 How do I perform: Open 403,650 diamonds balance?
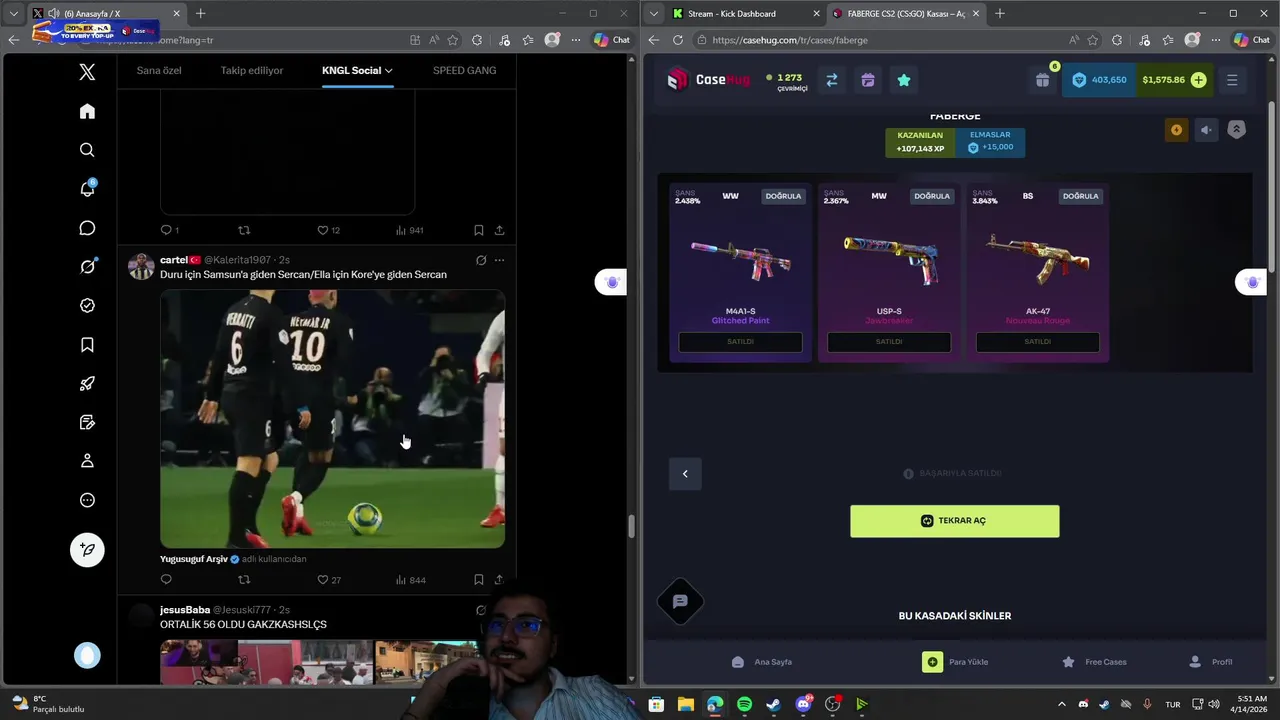1099,80
